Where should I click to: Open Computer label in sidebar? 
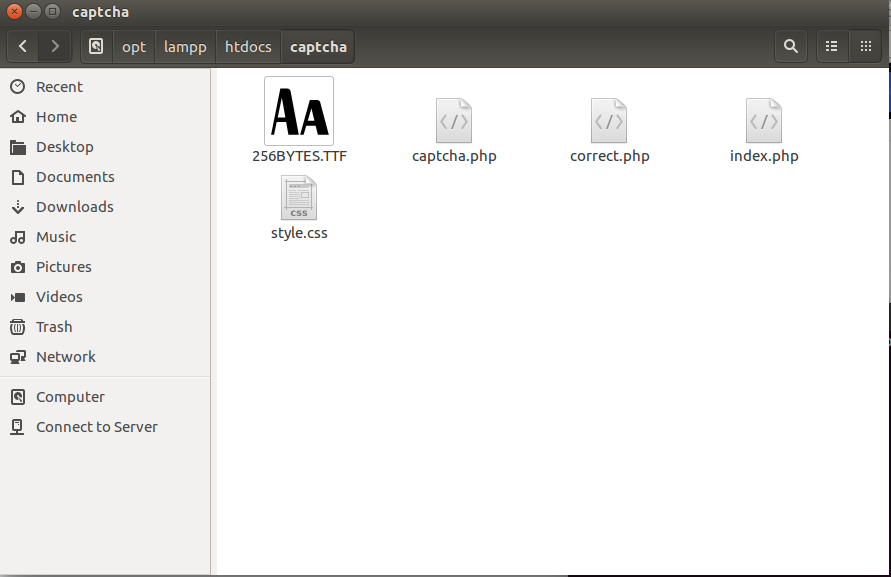(70, 397)
